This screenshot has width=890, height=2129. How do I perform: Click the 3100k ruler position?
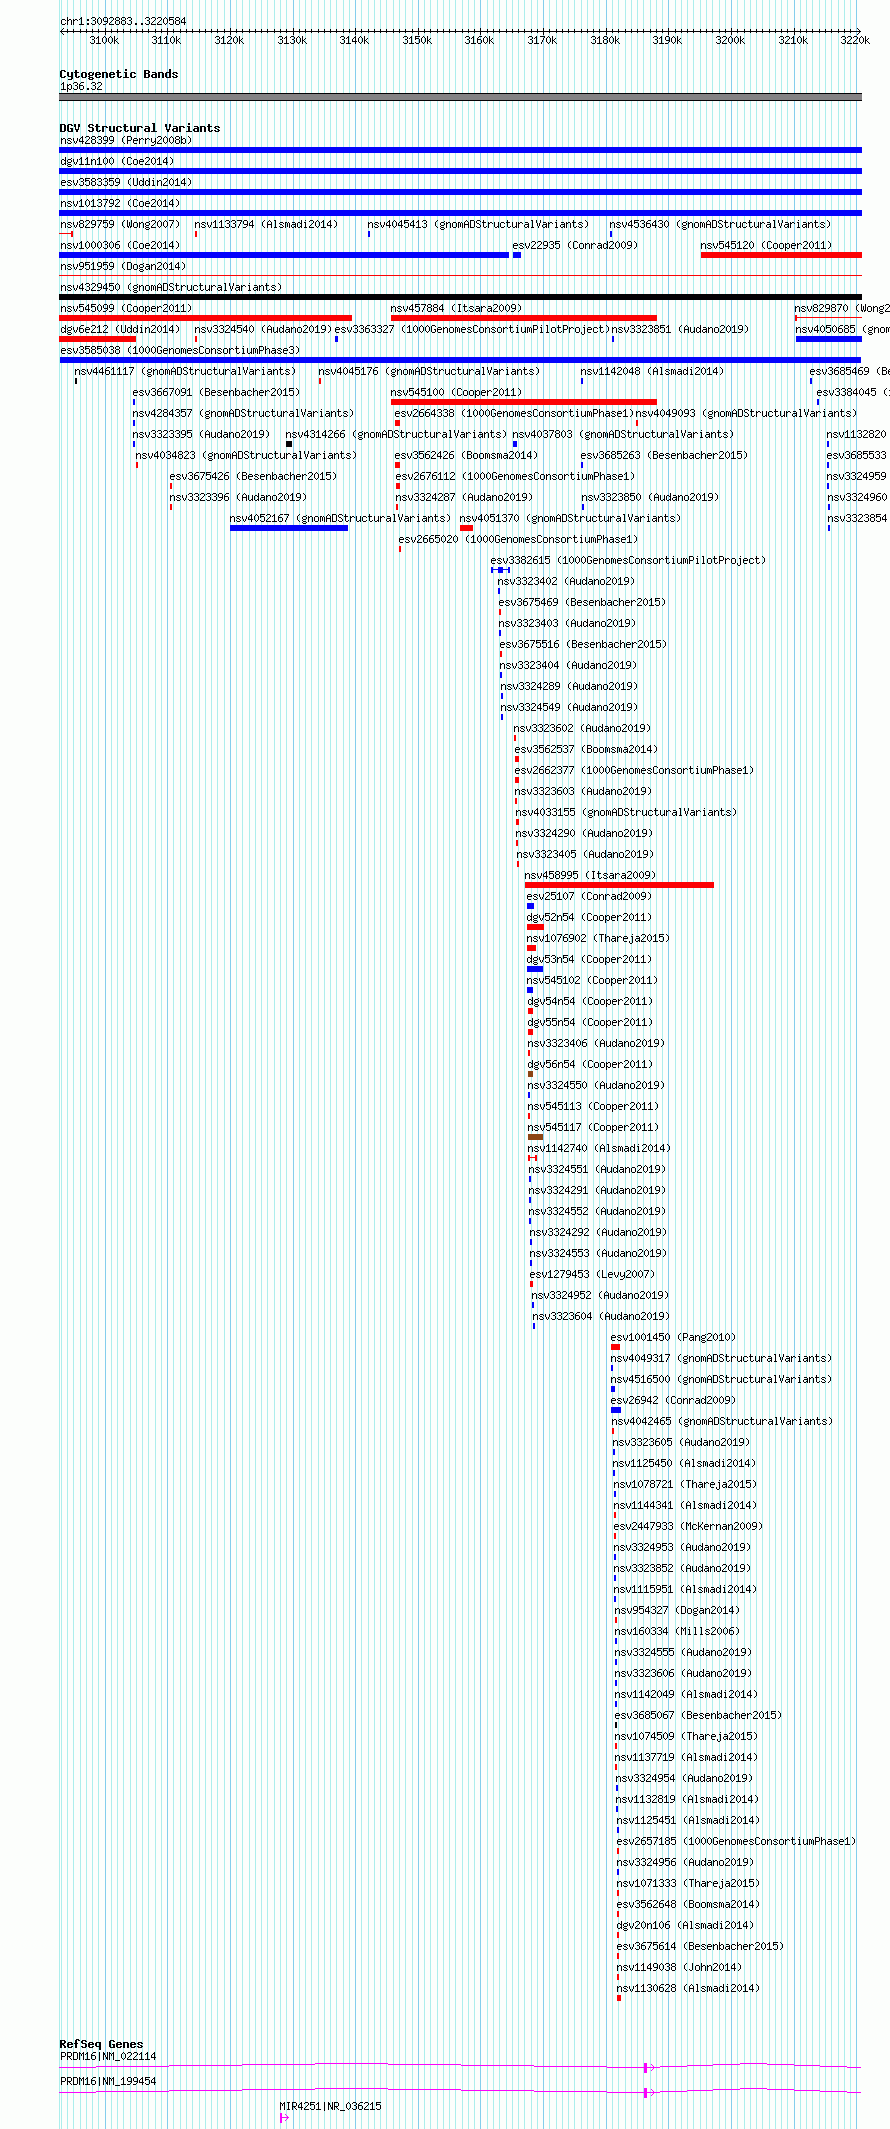[x=104, y=41]
